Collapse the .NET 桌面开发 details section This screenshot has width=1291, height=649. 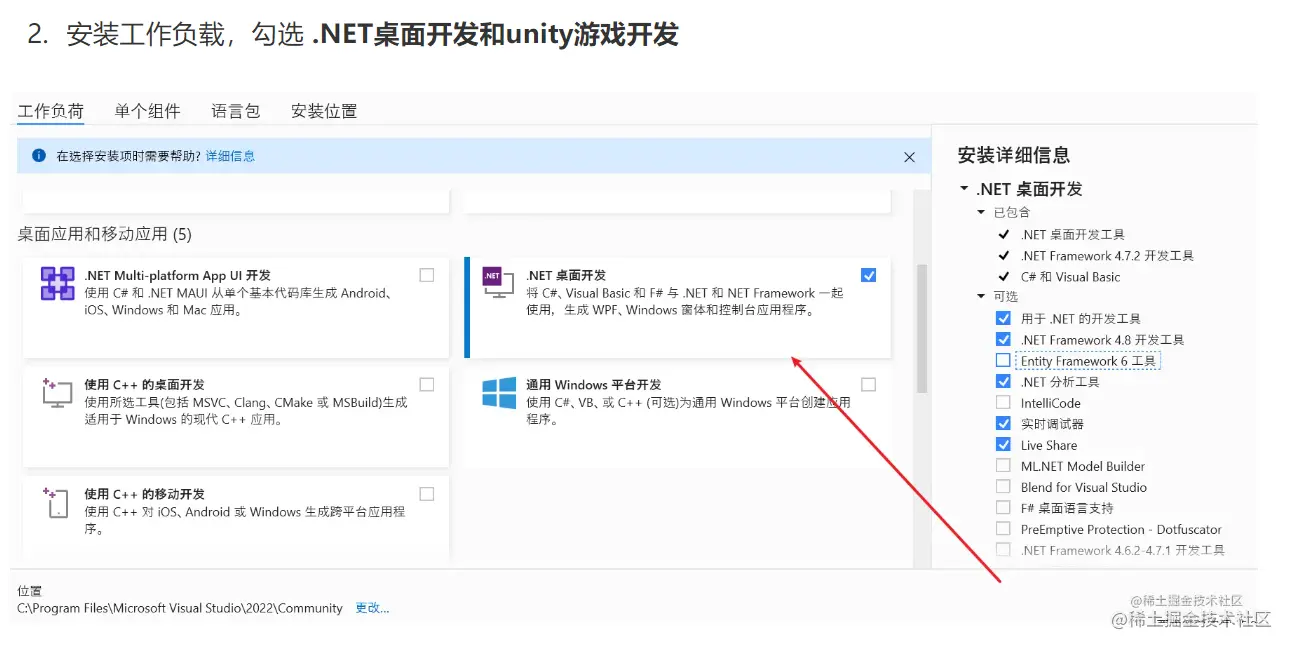coord(964,189)
